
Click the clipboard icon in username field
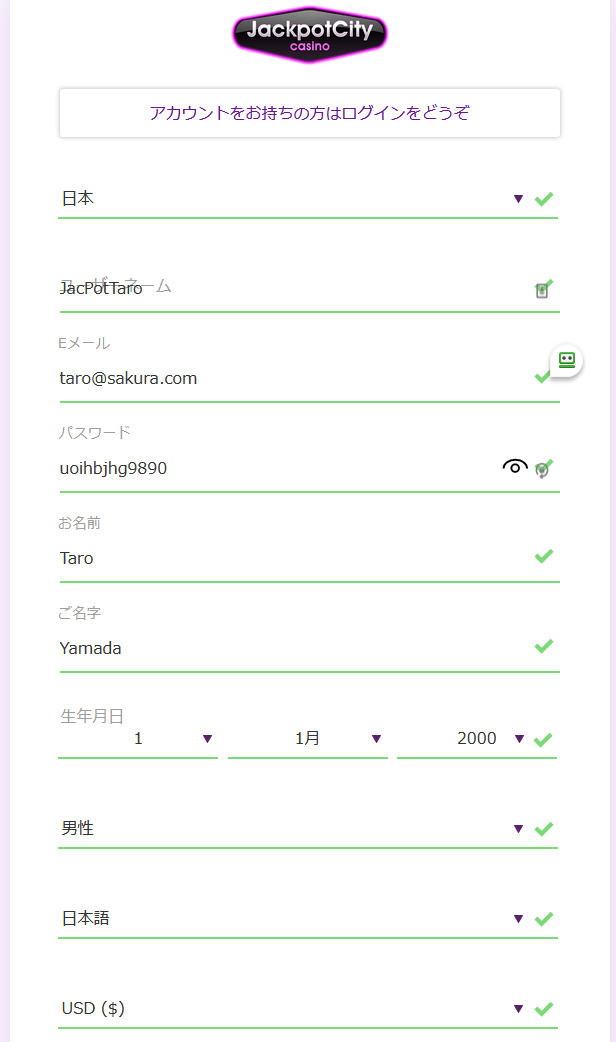[x=542, y=290]
